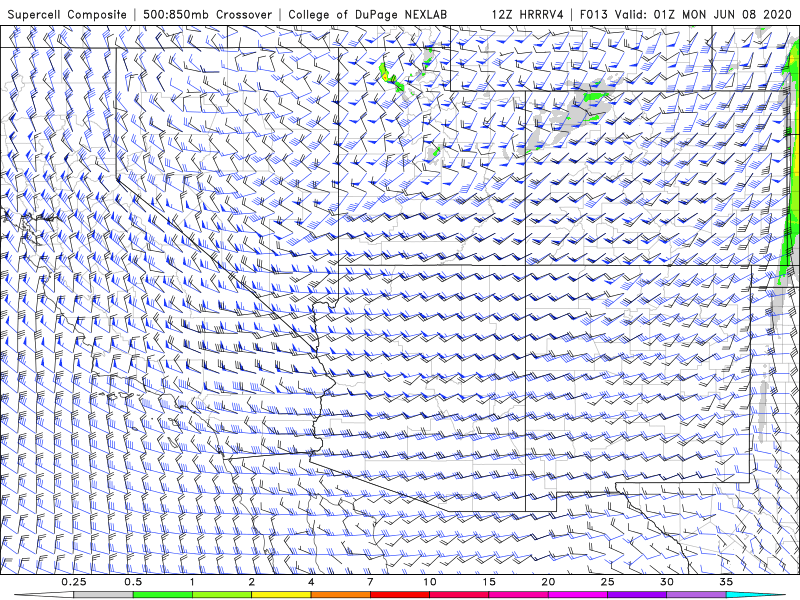Screen dimensions: 800x600
Task: Click the legend value 20
Action: (548, 582)
